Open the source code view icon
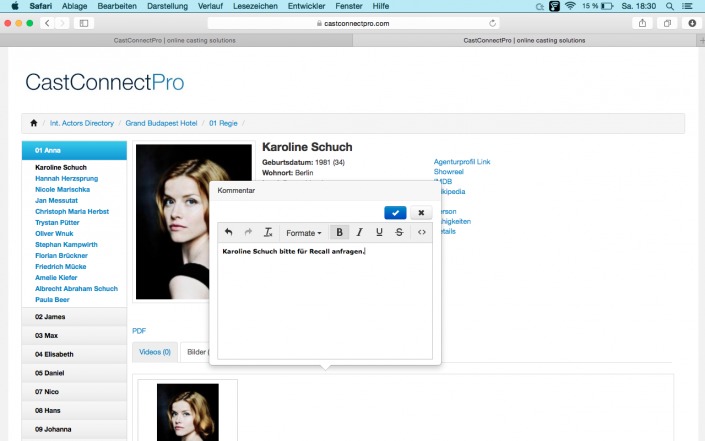The width and height of the screenshot is (705, 441). pyautogui.click(x=421, y=232)
